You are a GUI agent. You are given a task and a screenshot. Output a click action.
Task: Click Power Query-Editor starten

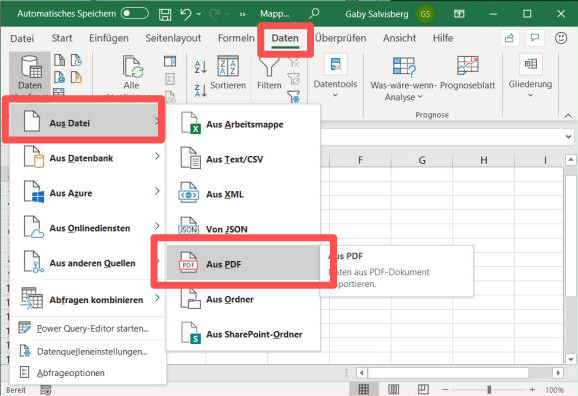pyautogui.click(x=88, y=328)
